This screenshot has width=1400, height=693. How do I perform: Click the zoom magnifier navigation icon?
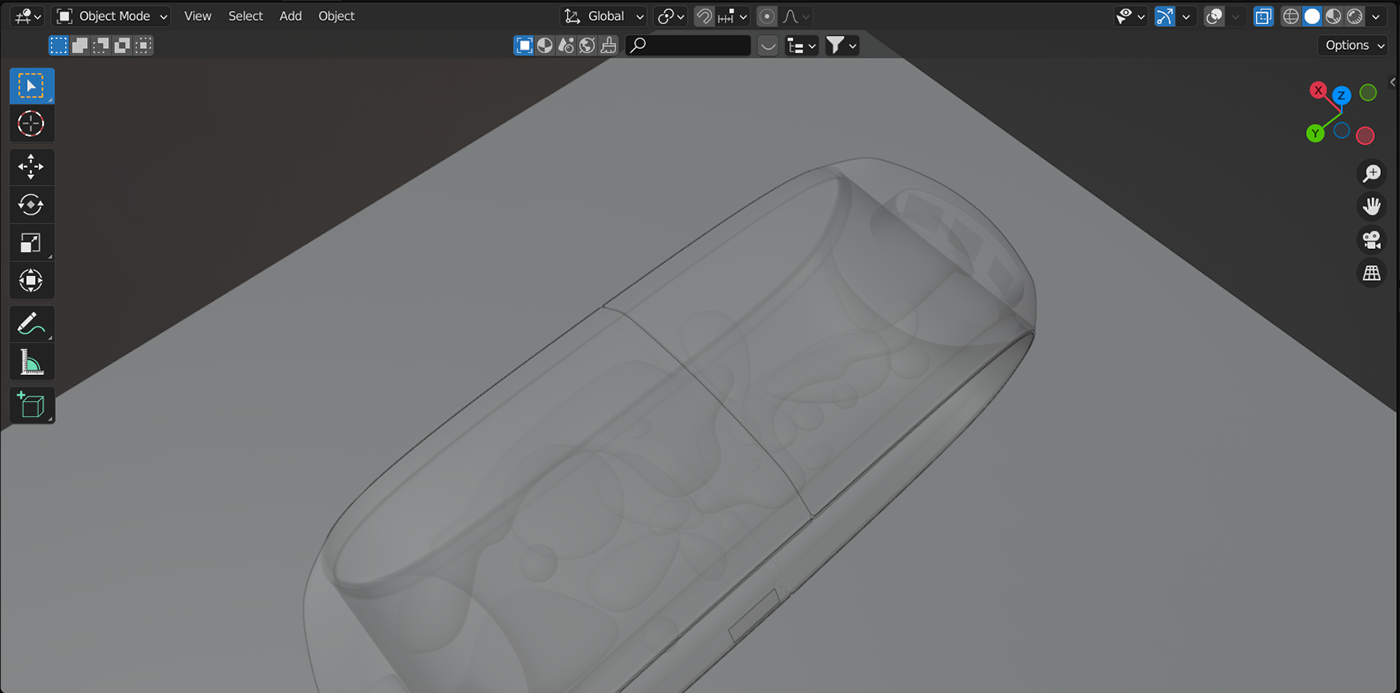(x=1370, y=173)
